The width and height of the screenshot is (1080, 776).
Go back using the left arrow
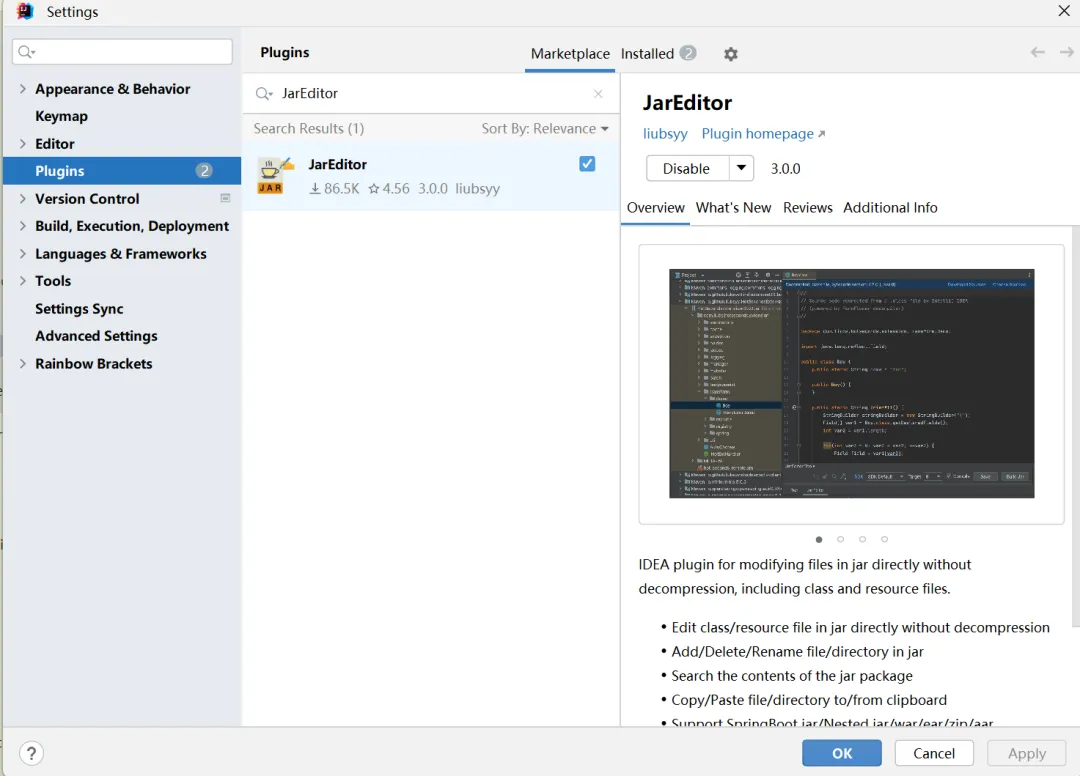pyautogui.click(x=1037, y=52)
